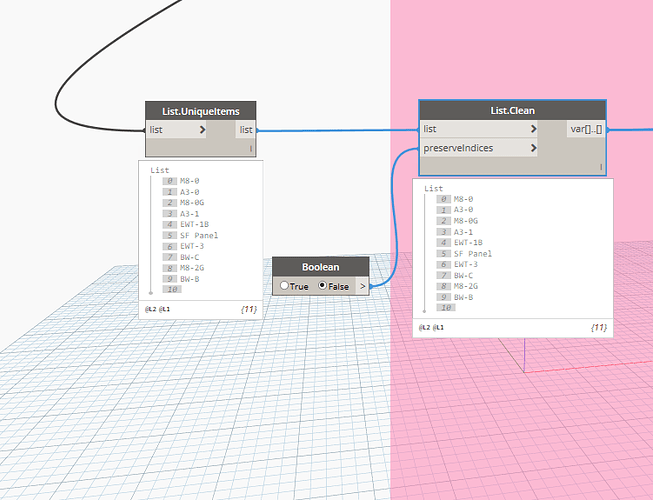Screen dimensions: 653x500
Task: Collapse the List header in UniqueItems preview
Action: [x=160, y=170]
